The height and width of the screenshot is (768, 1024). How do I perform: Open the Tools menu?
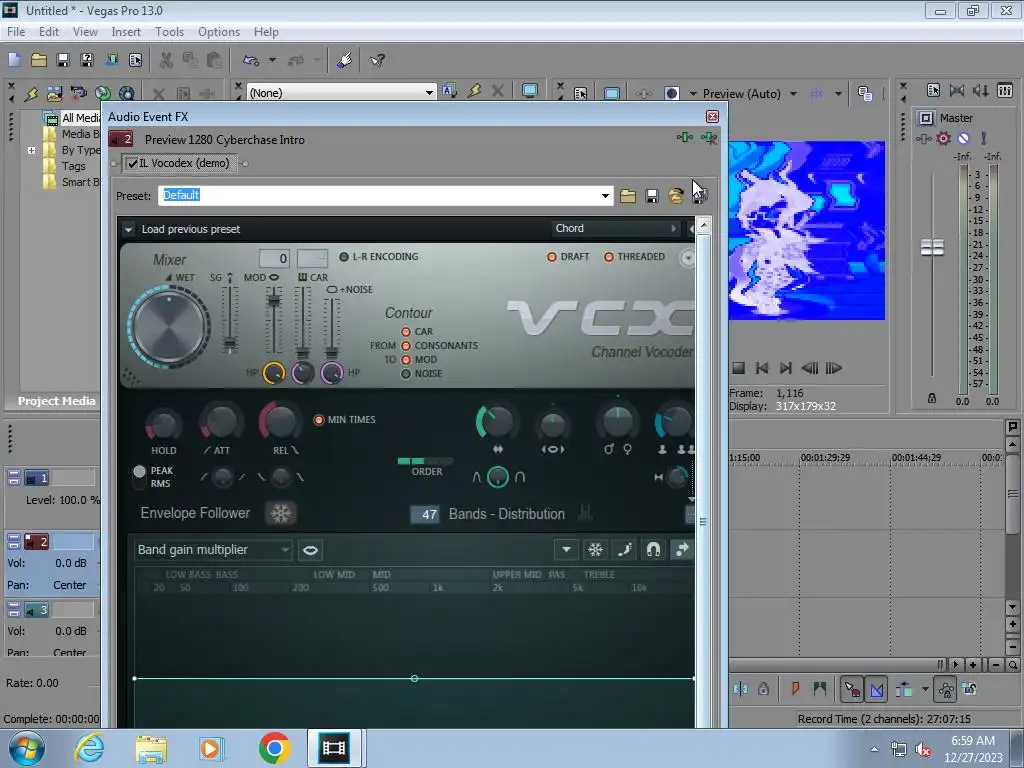click(x=169, y=31)
